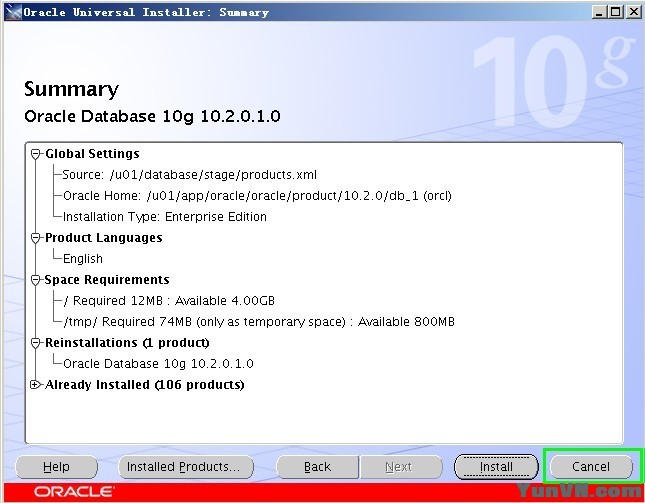
Task: Select the Product Languages heading
Action: tap(104, 238)
